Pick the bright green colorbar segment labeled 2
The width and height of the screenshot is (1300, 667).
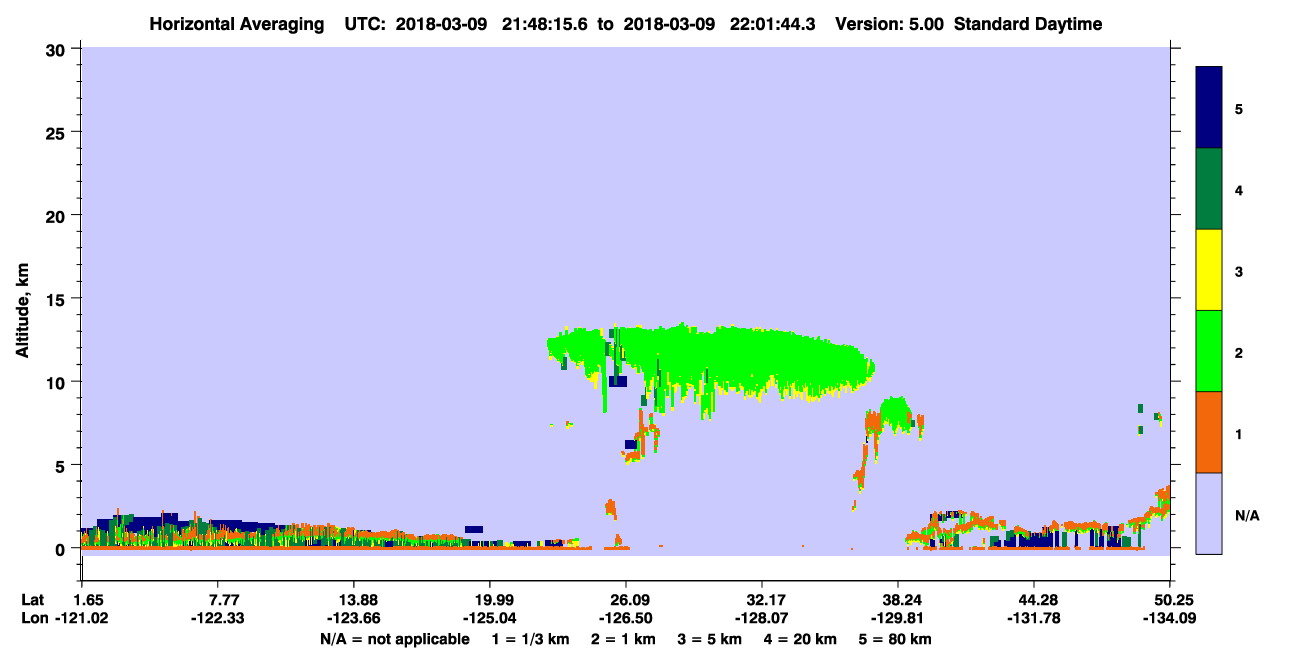(1209, 351)
